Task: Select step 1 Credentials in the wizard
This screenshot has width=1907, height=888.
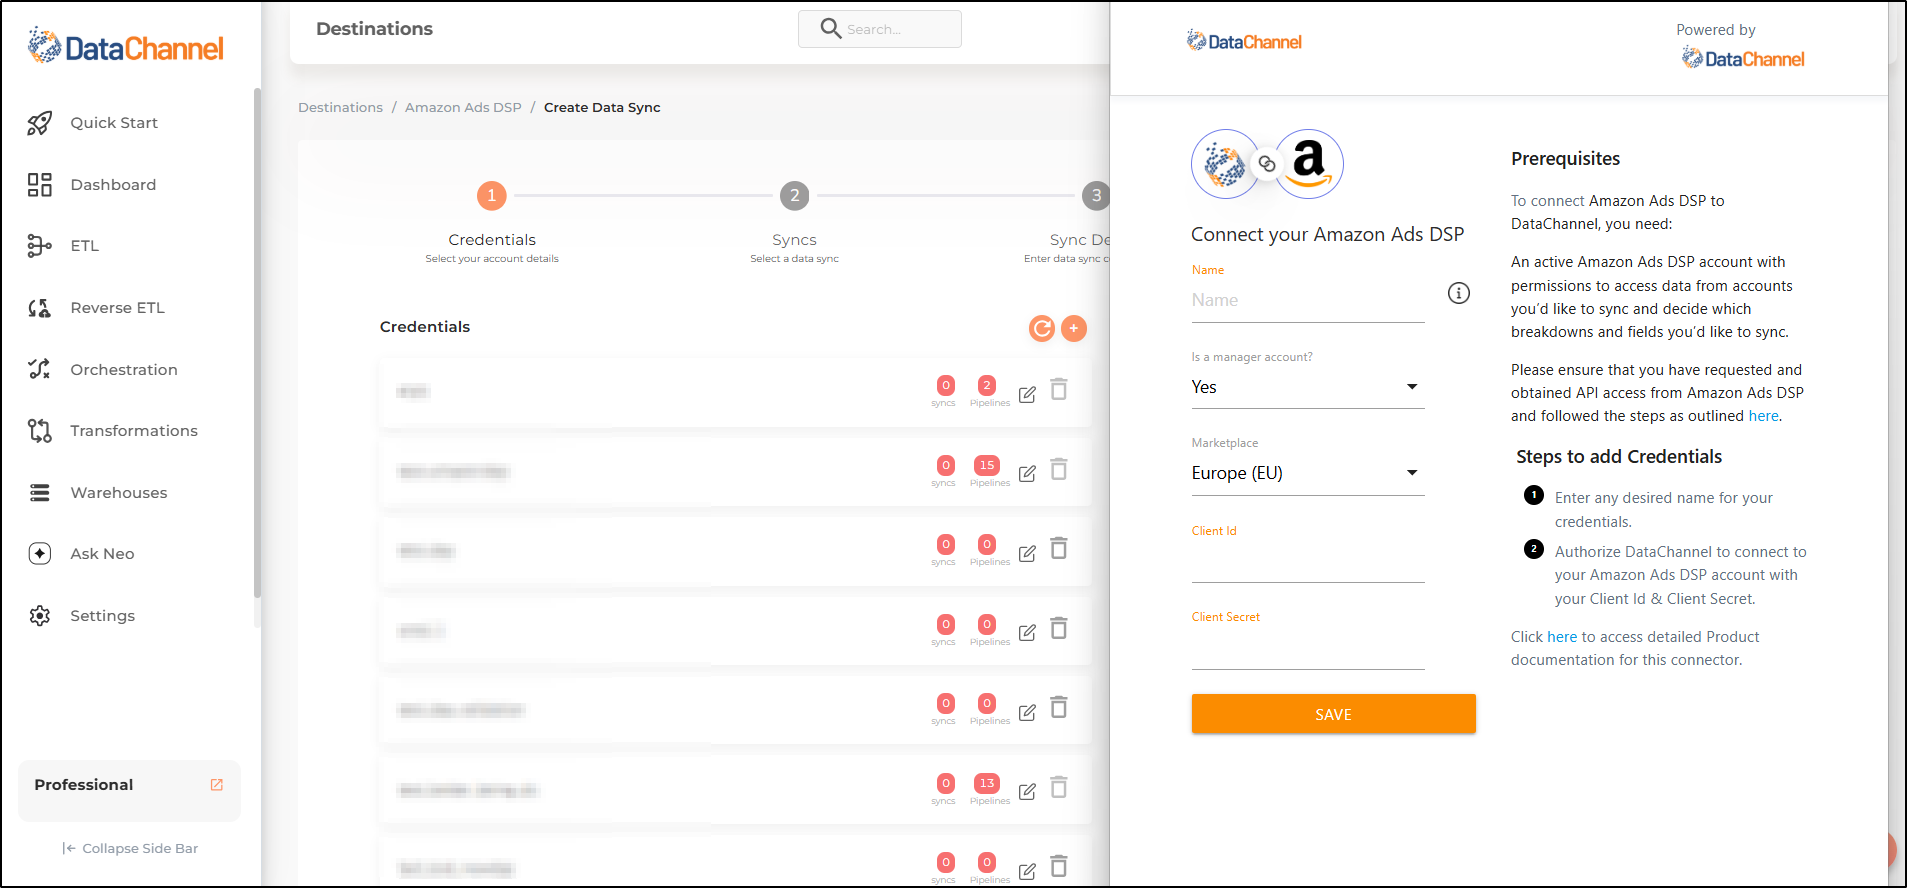Action: click(491, 196)
